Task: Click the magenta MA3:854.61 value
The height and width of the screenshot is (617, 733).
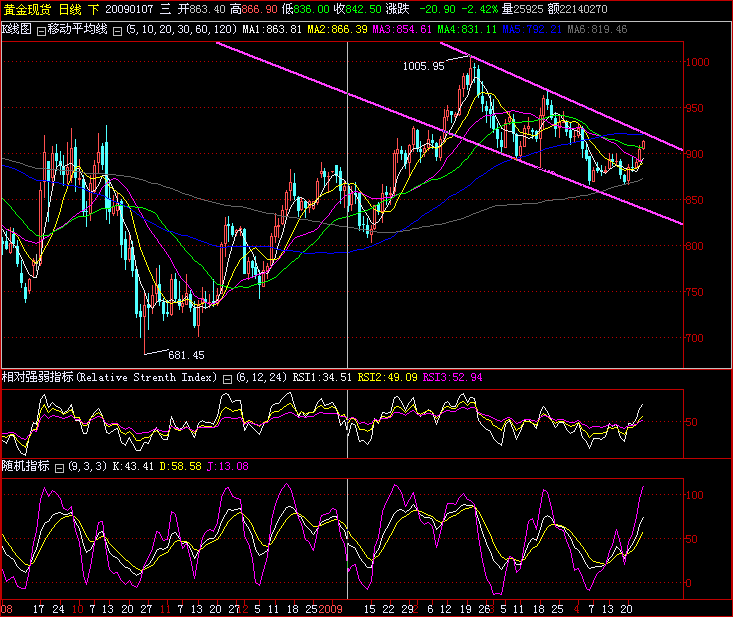Action: pyautogui.click(x=402, y=29)
